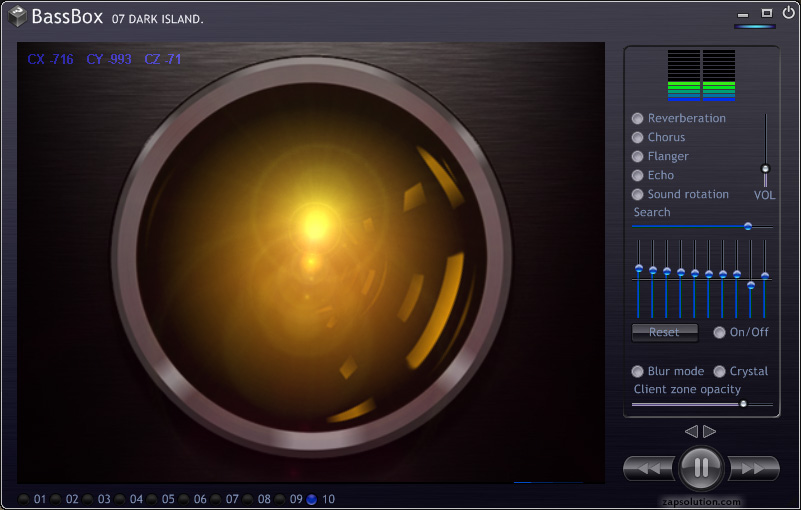801x510 pixels.
Task: Click the fourth equalizer band slider knob
Action: point(681,272)
